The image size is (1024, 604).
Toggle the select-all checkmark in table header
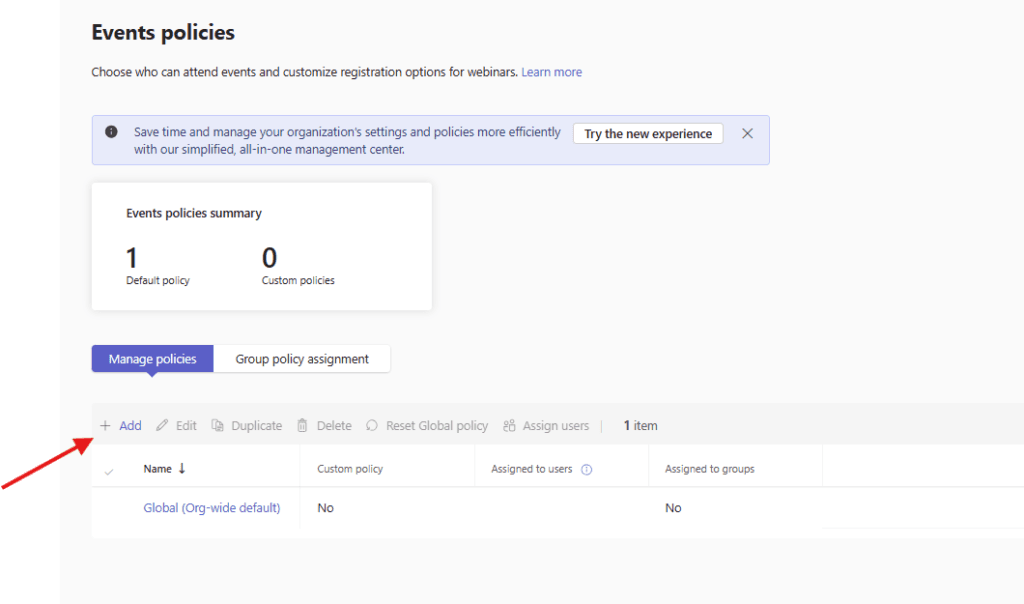109,470
